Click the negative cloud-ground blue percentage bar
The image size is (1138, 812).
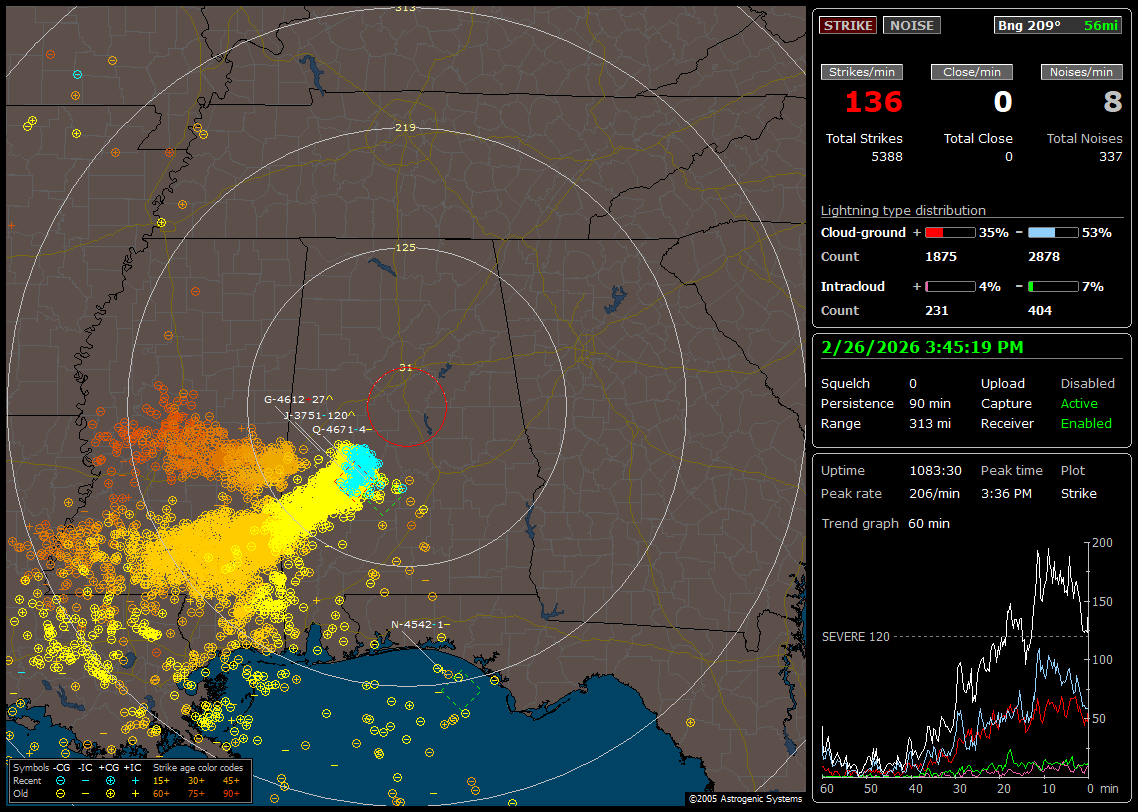coord(1053,232)
